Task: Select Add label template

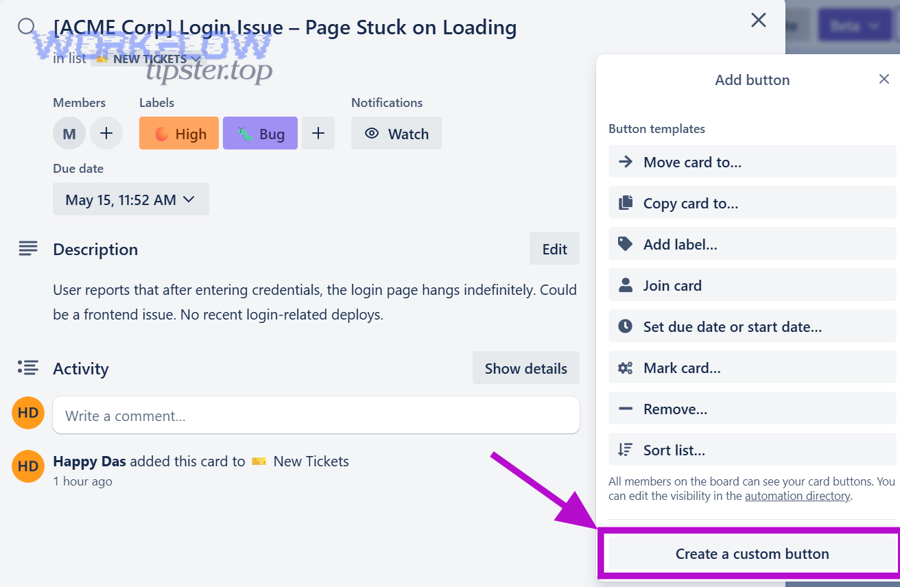Action: [752, 244]
